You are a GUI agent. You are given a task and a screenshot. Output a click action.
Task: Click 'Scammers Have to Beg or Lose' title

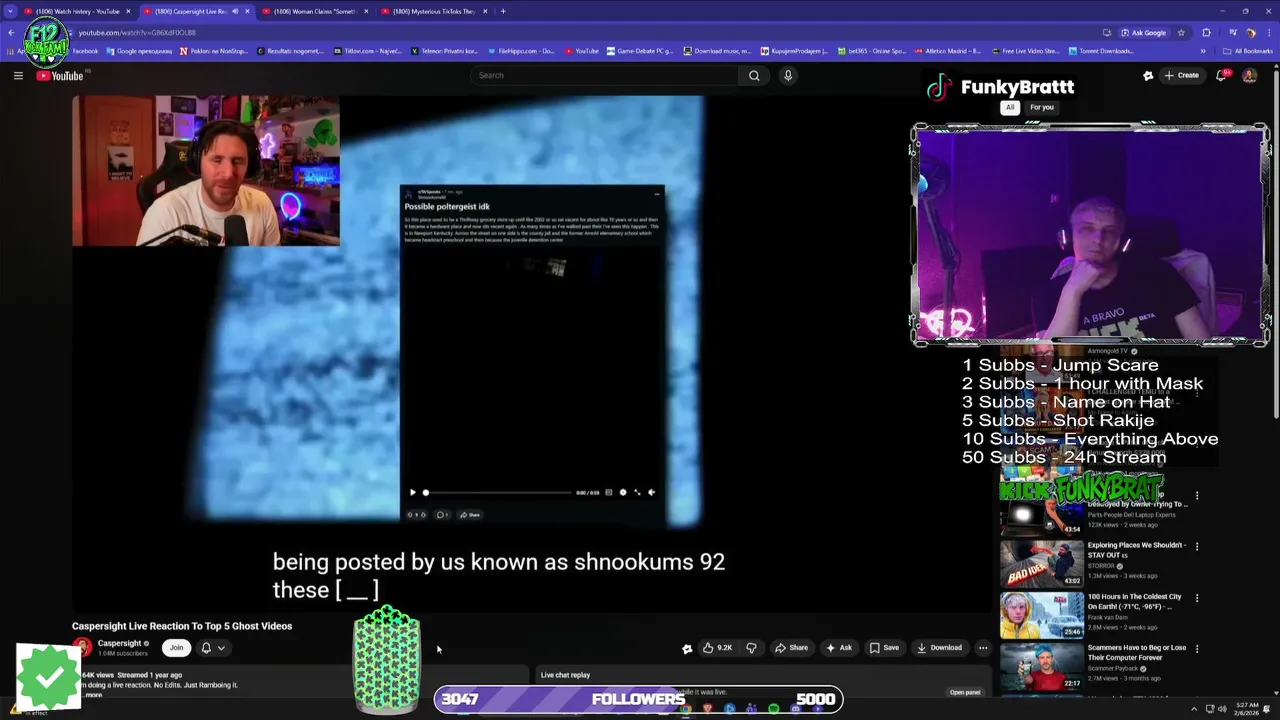1137,652
